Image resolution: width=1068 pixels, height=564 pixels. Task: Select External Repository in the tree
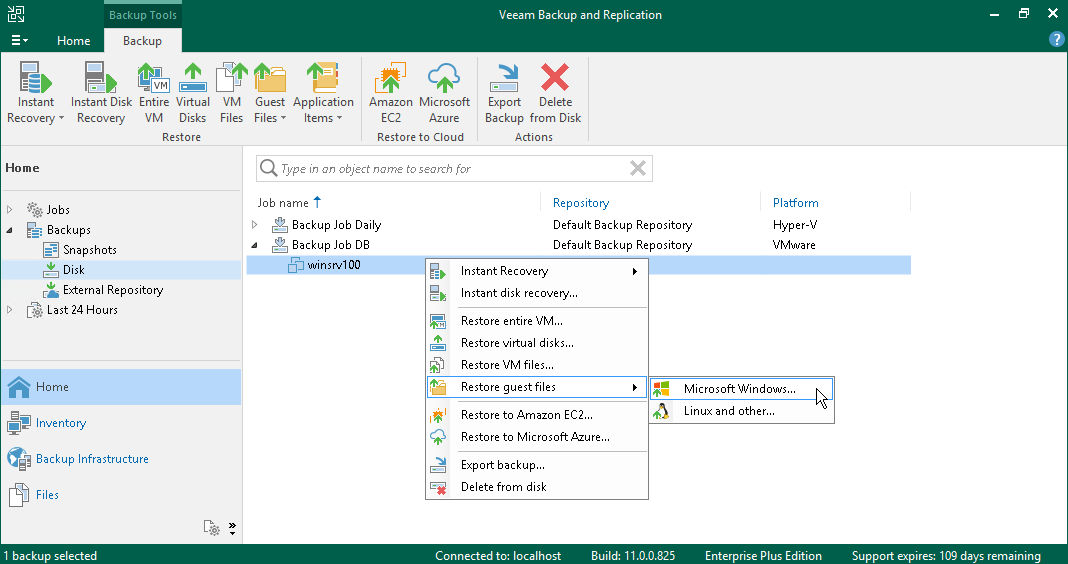coord(112,290)
